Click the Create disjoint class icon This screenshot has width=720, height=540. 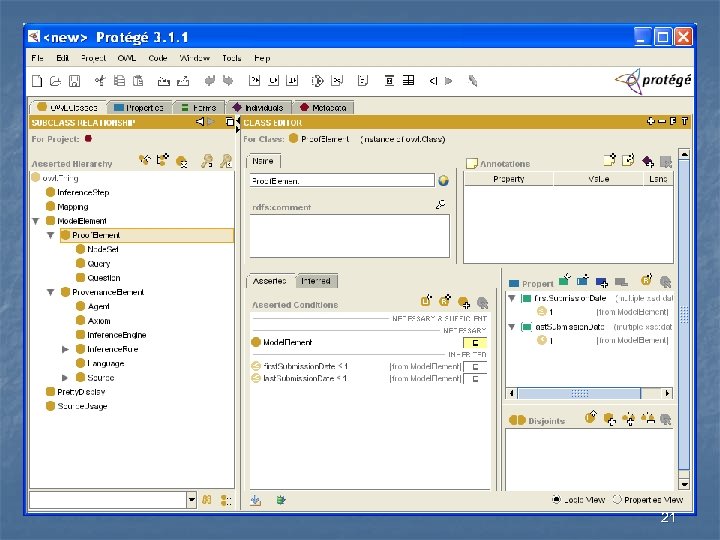point(591,418)
